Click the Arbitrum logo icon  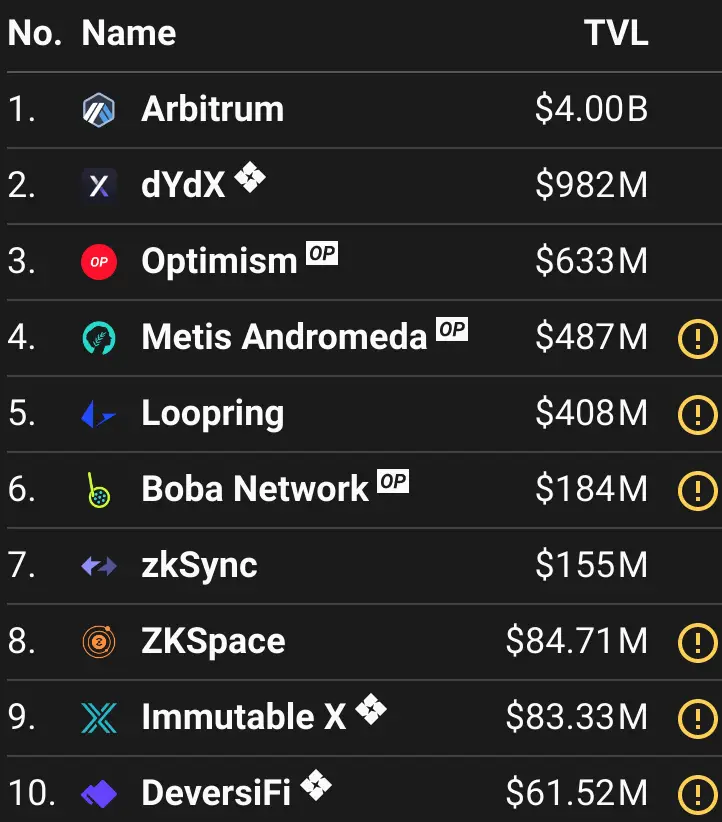(99, 109)
